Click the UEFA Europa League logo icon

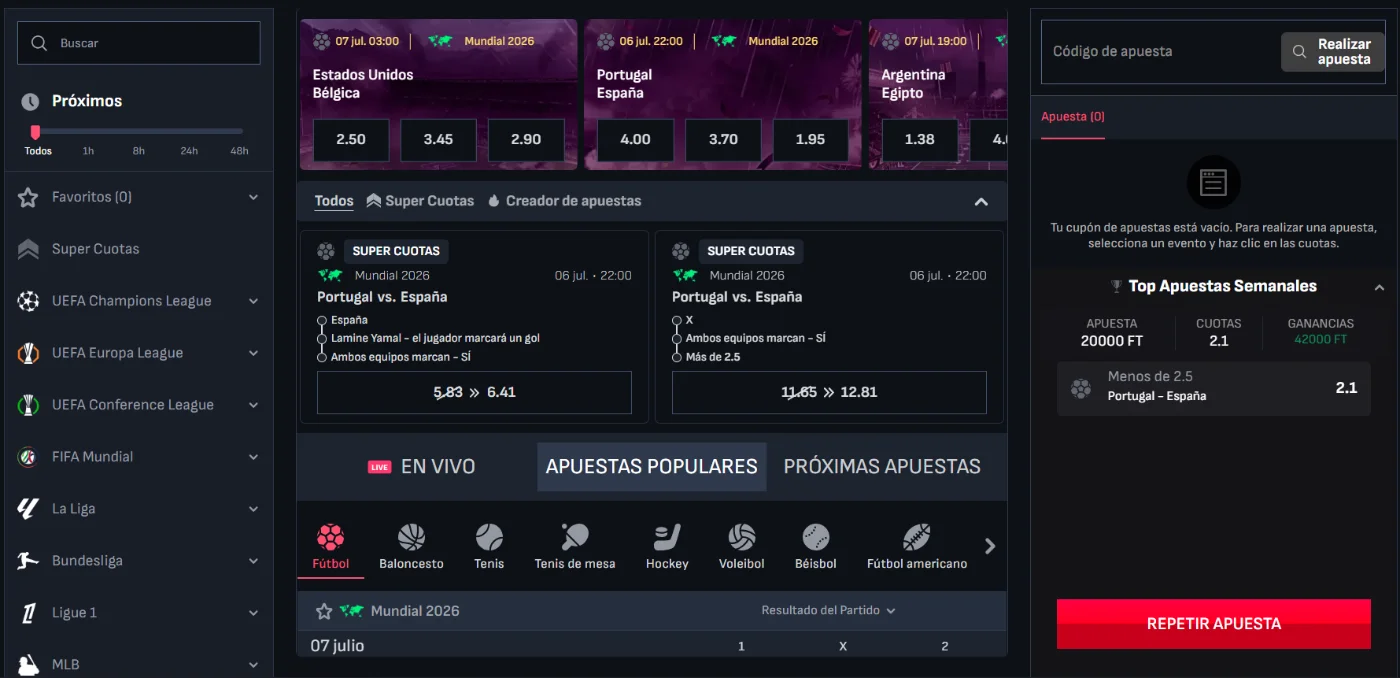click(28, 353)
